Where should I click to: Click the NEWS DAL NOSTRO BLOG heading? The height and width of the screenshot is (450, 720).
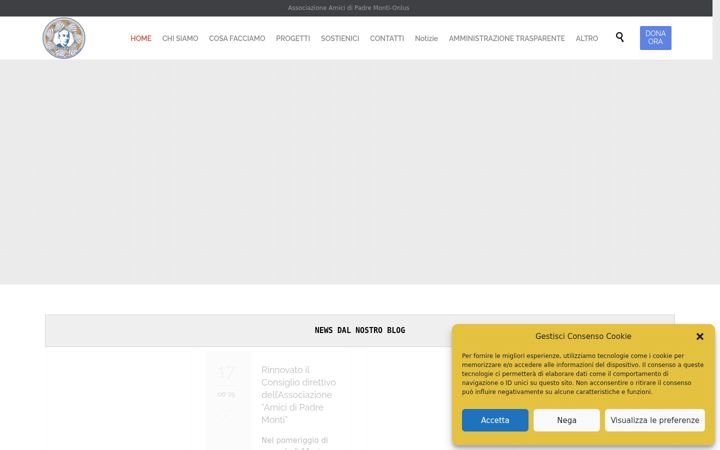coord(360,330)
